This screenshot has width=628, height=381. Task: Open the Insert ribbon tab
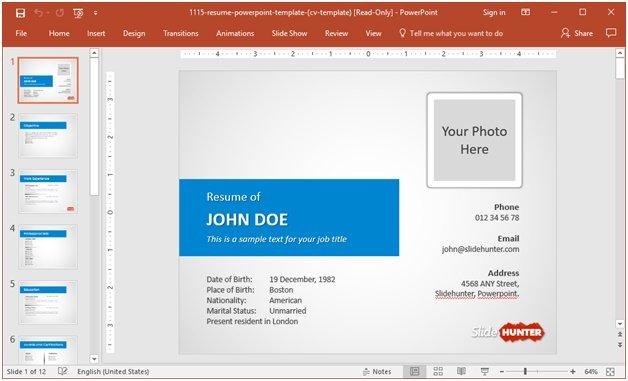point(96,33)
